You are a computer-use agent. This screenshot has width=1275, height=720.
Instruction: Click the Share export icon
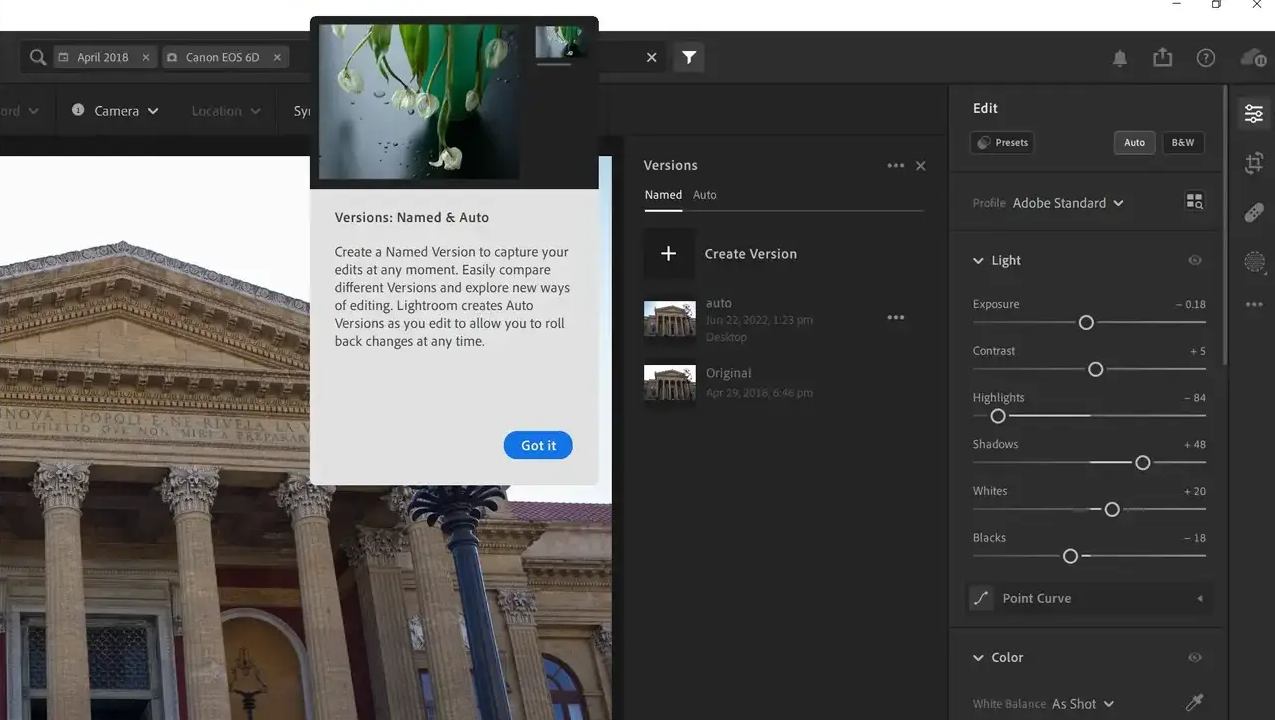(1162, 58)
